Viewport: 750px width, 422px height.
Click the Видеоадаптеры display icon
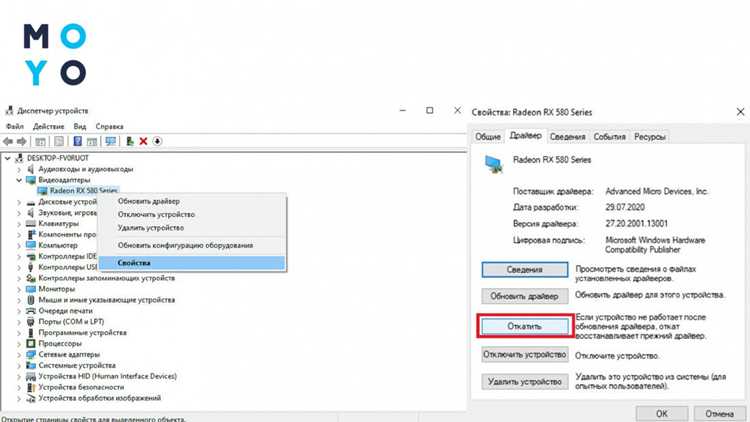pos(31,180)
